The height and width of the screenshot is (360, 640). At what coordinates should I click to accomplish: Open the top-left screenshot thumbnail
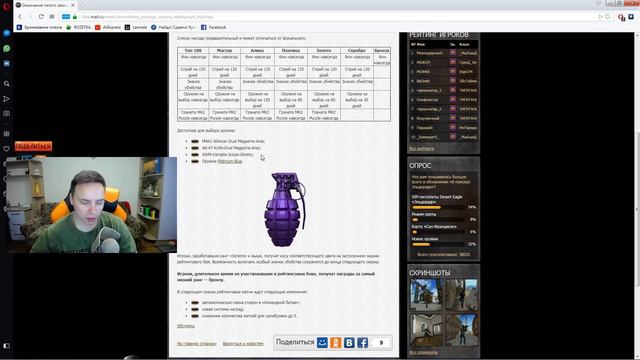click(x=426, y=295)
